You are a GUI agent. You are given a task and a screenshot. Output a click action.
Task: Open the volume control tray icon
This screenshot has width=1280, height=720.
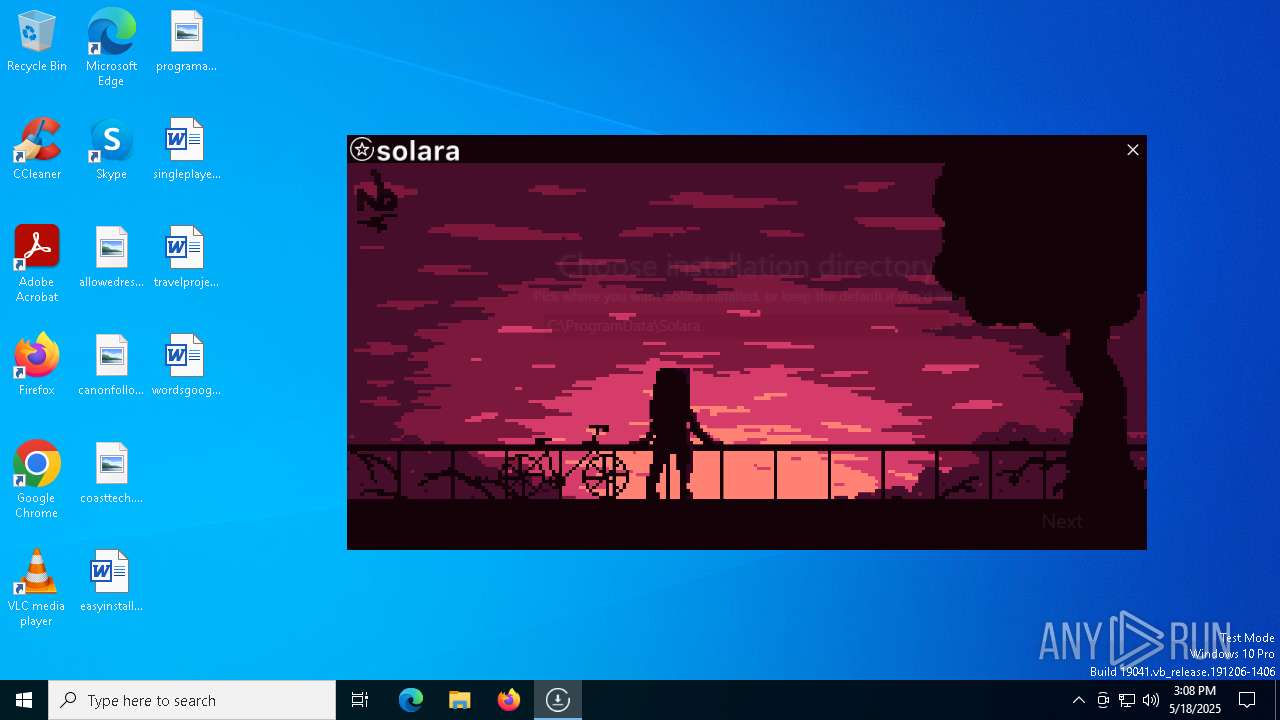tap(1151, 700)
